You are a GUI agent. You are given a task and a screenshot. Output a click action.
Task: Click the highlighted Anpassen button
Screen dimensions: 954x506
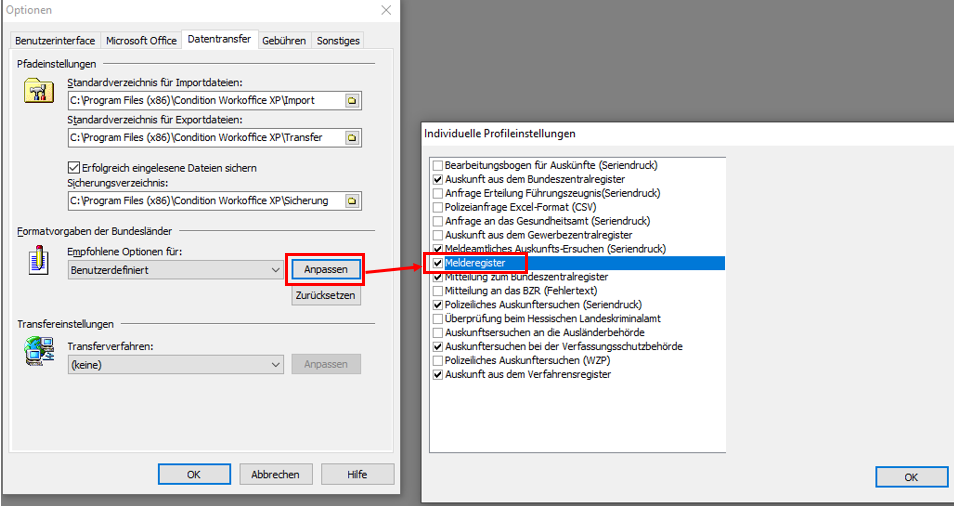tap(325, 270)
